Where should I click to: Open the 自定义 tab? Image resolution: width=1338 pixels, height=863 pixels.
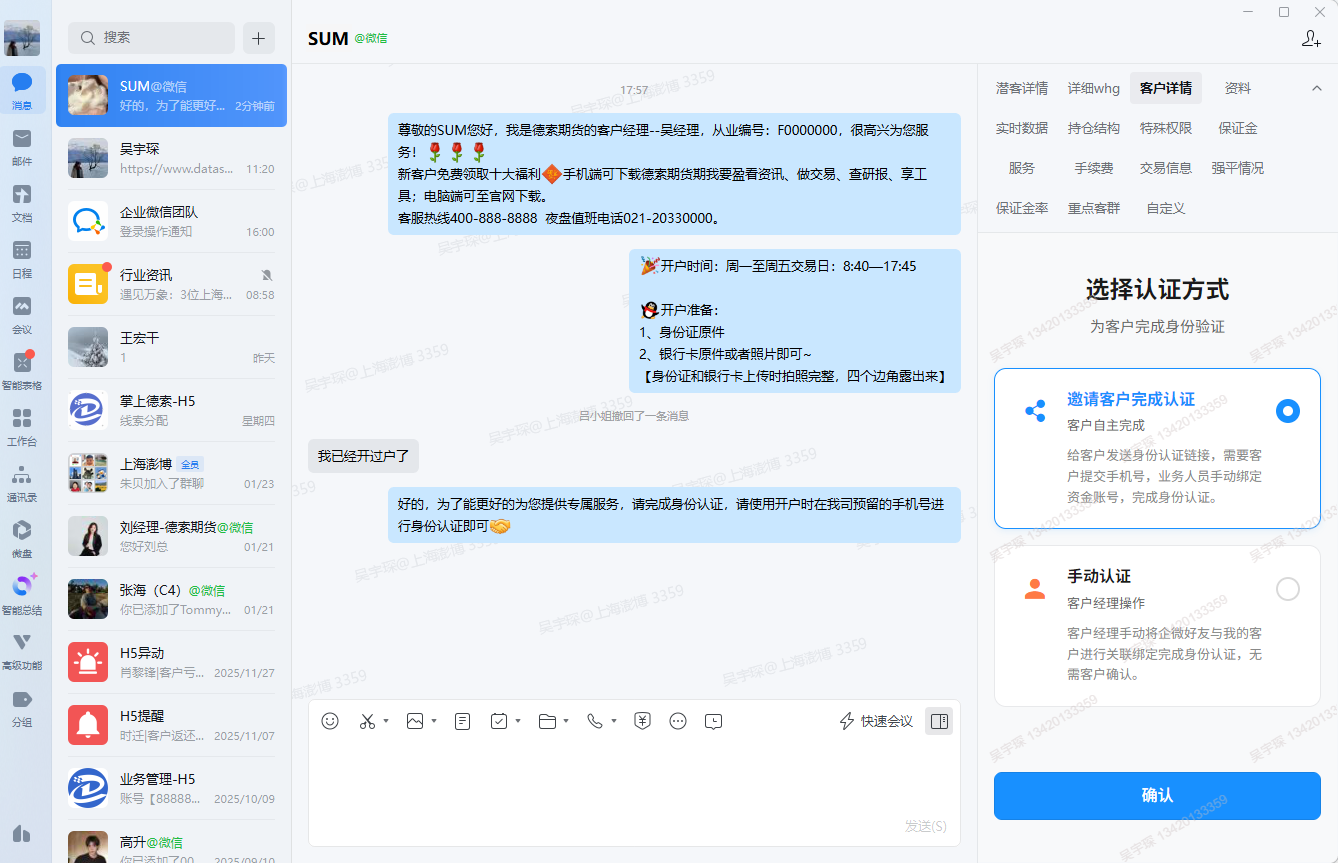(1166, 208)
